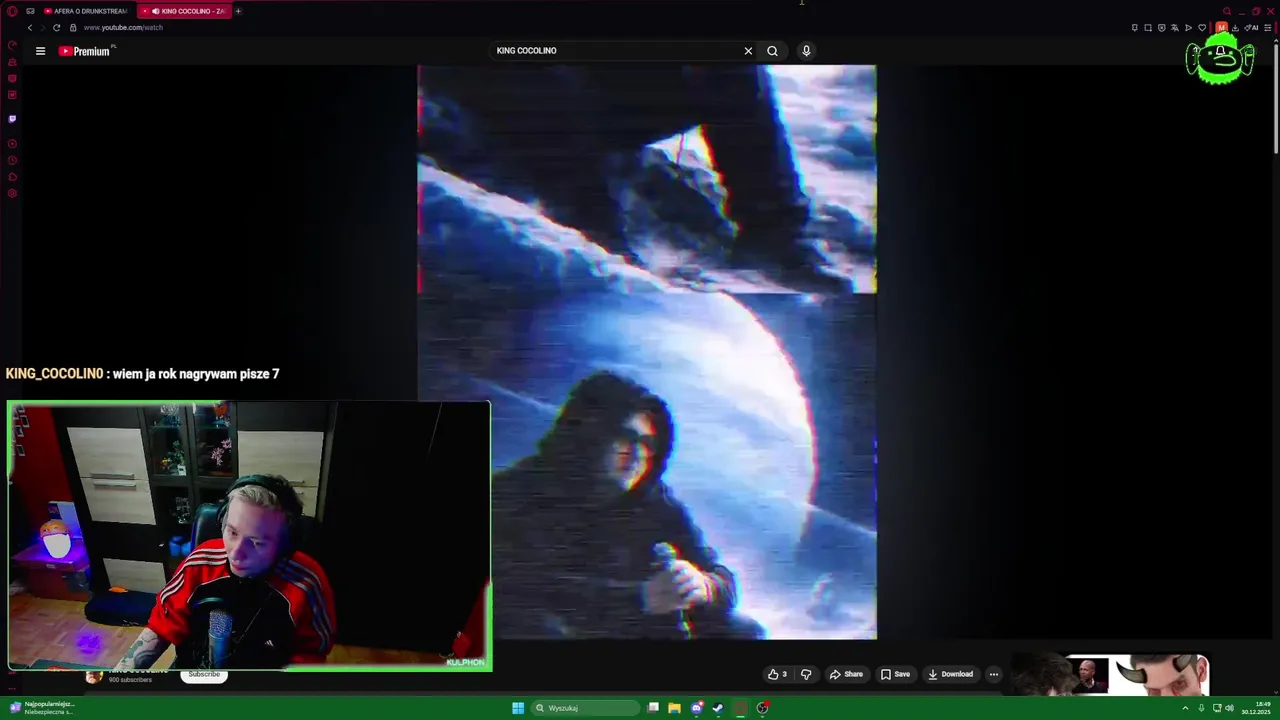Open the orange M extension icon
Screen dimensions: 1280x720
click(1221, 28)
